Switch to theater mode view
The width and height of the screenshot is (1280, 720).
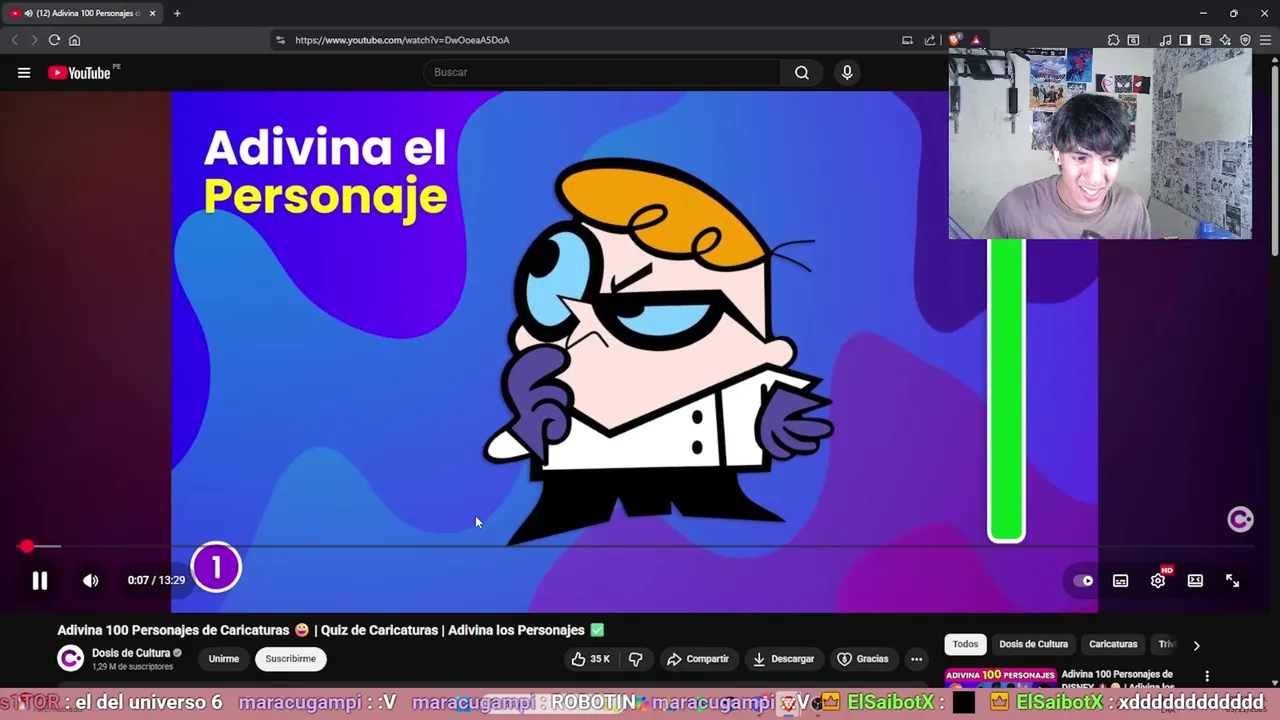pyautogui.click(x=1195, y=580)
